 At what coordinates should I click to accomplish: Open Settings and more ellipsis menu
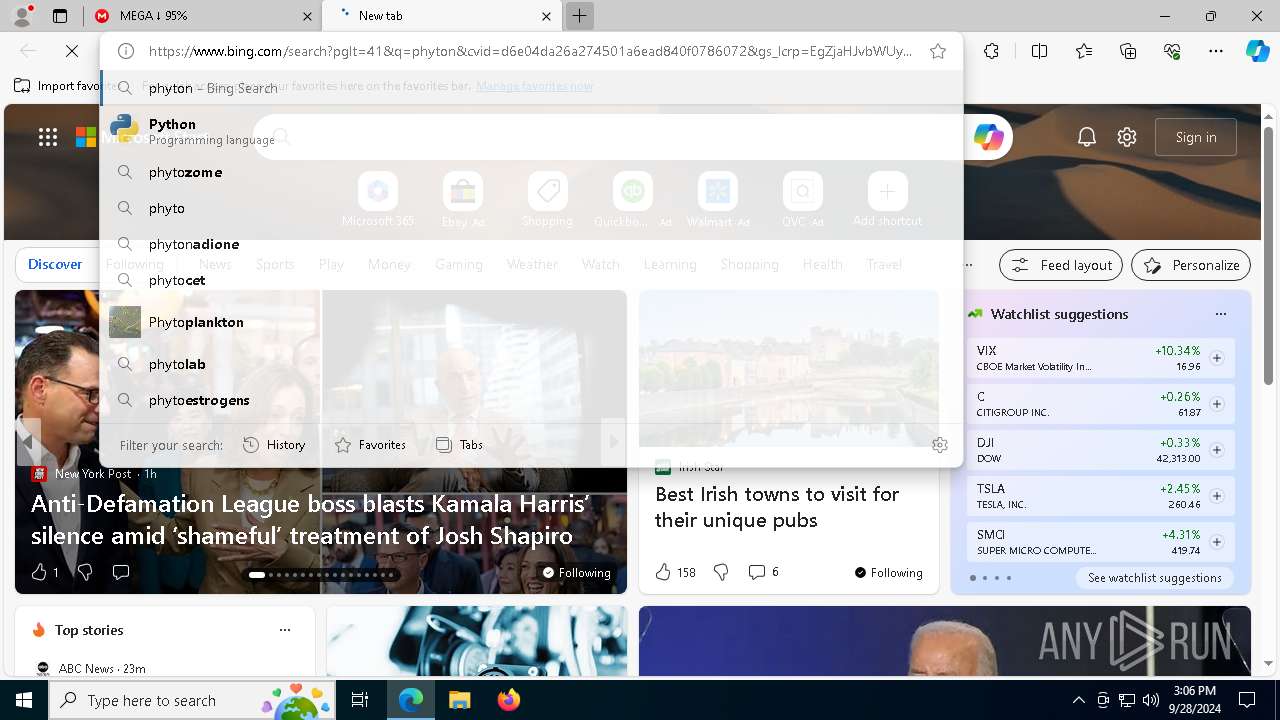click(x=1216, y=51)
